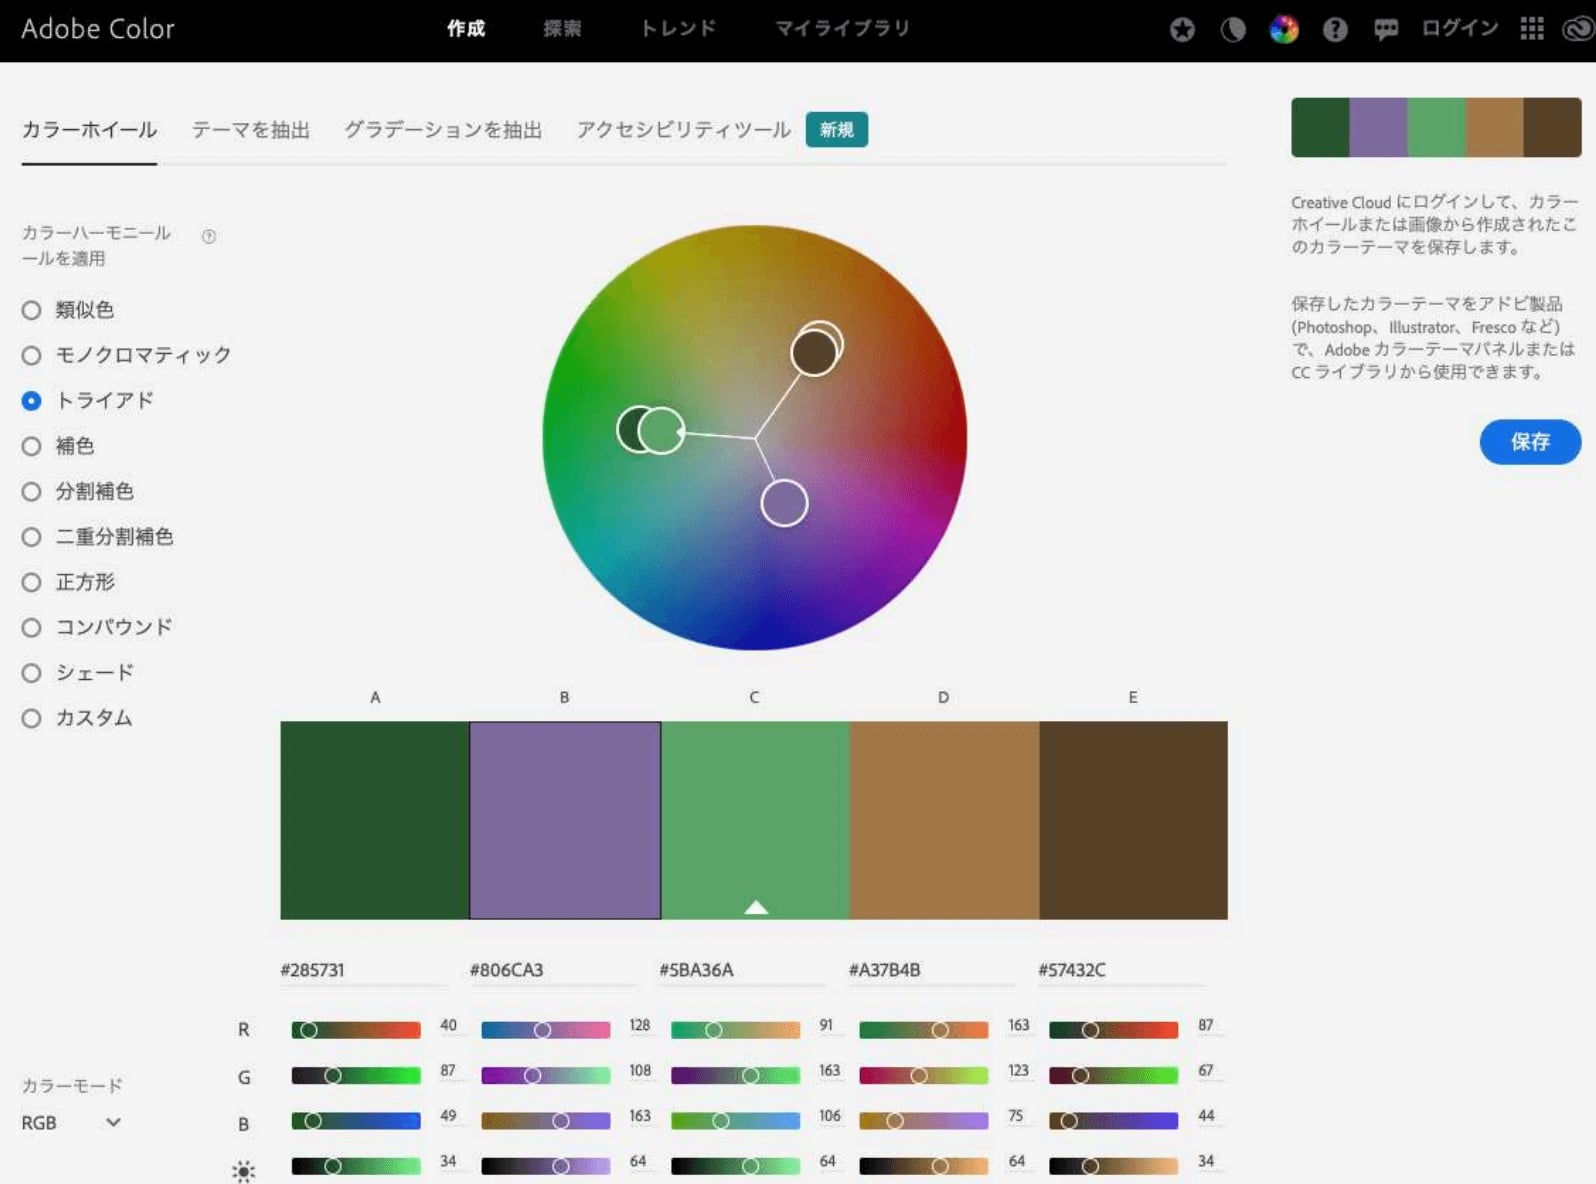Click the Adobe Color logo
The width and height of the screenshot is (1596, 1184).
click(98, 29)
